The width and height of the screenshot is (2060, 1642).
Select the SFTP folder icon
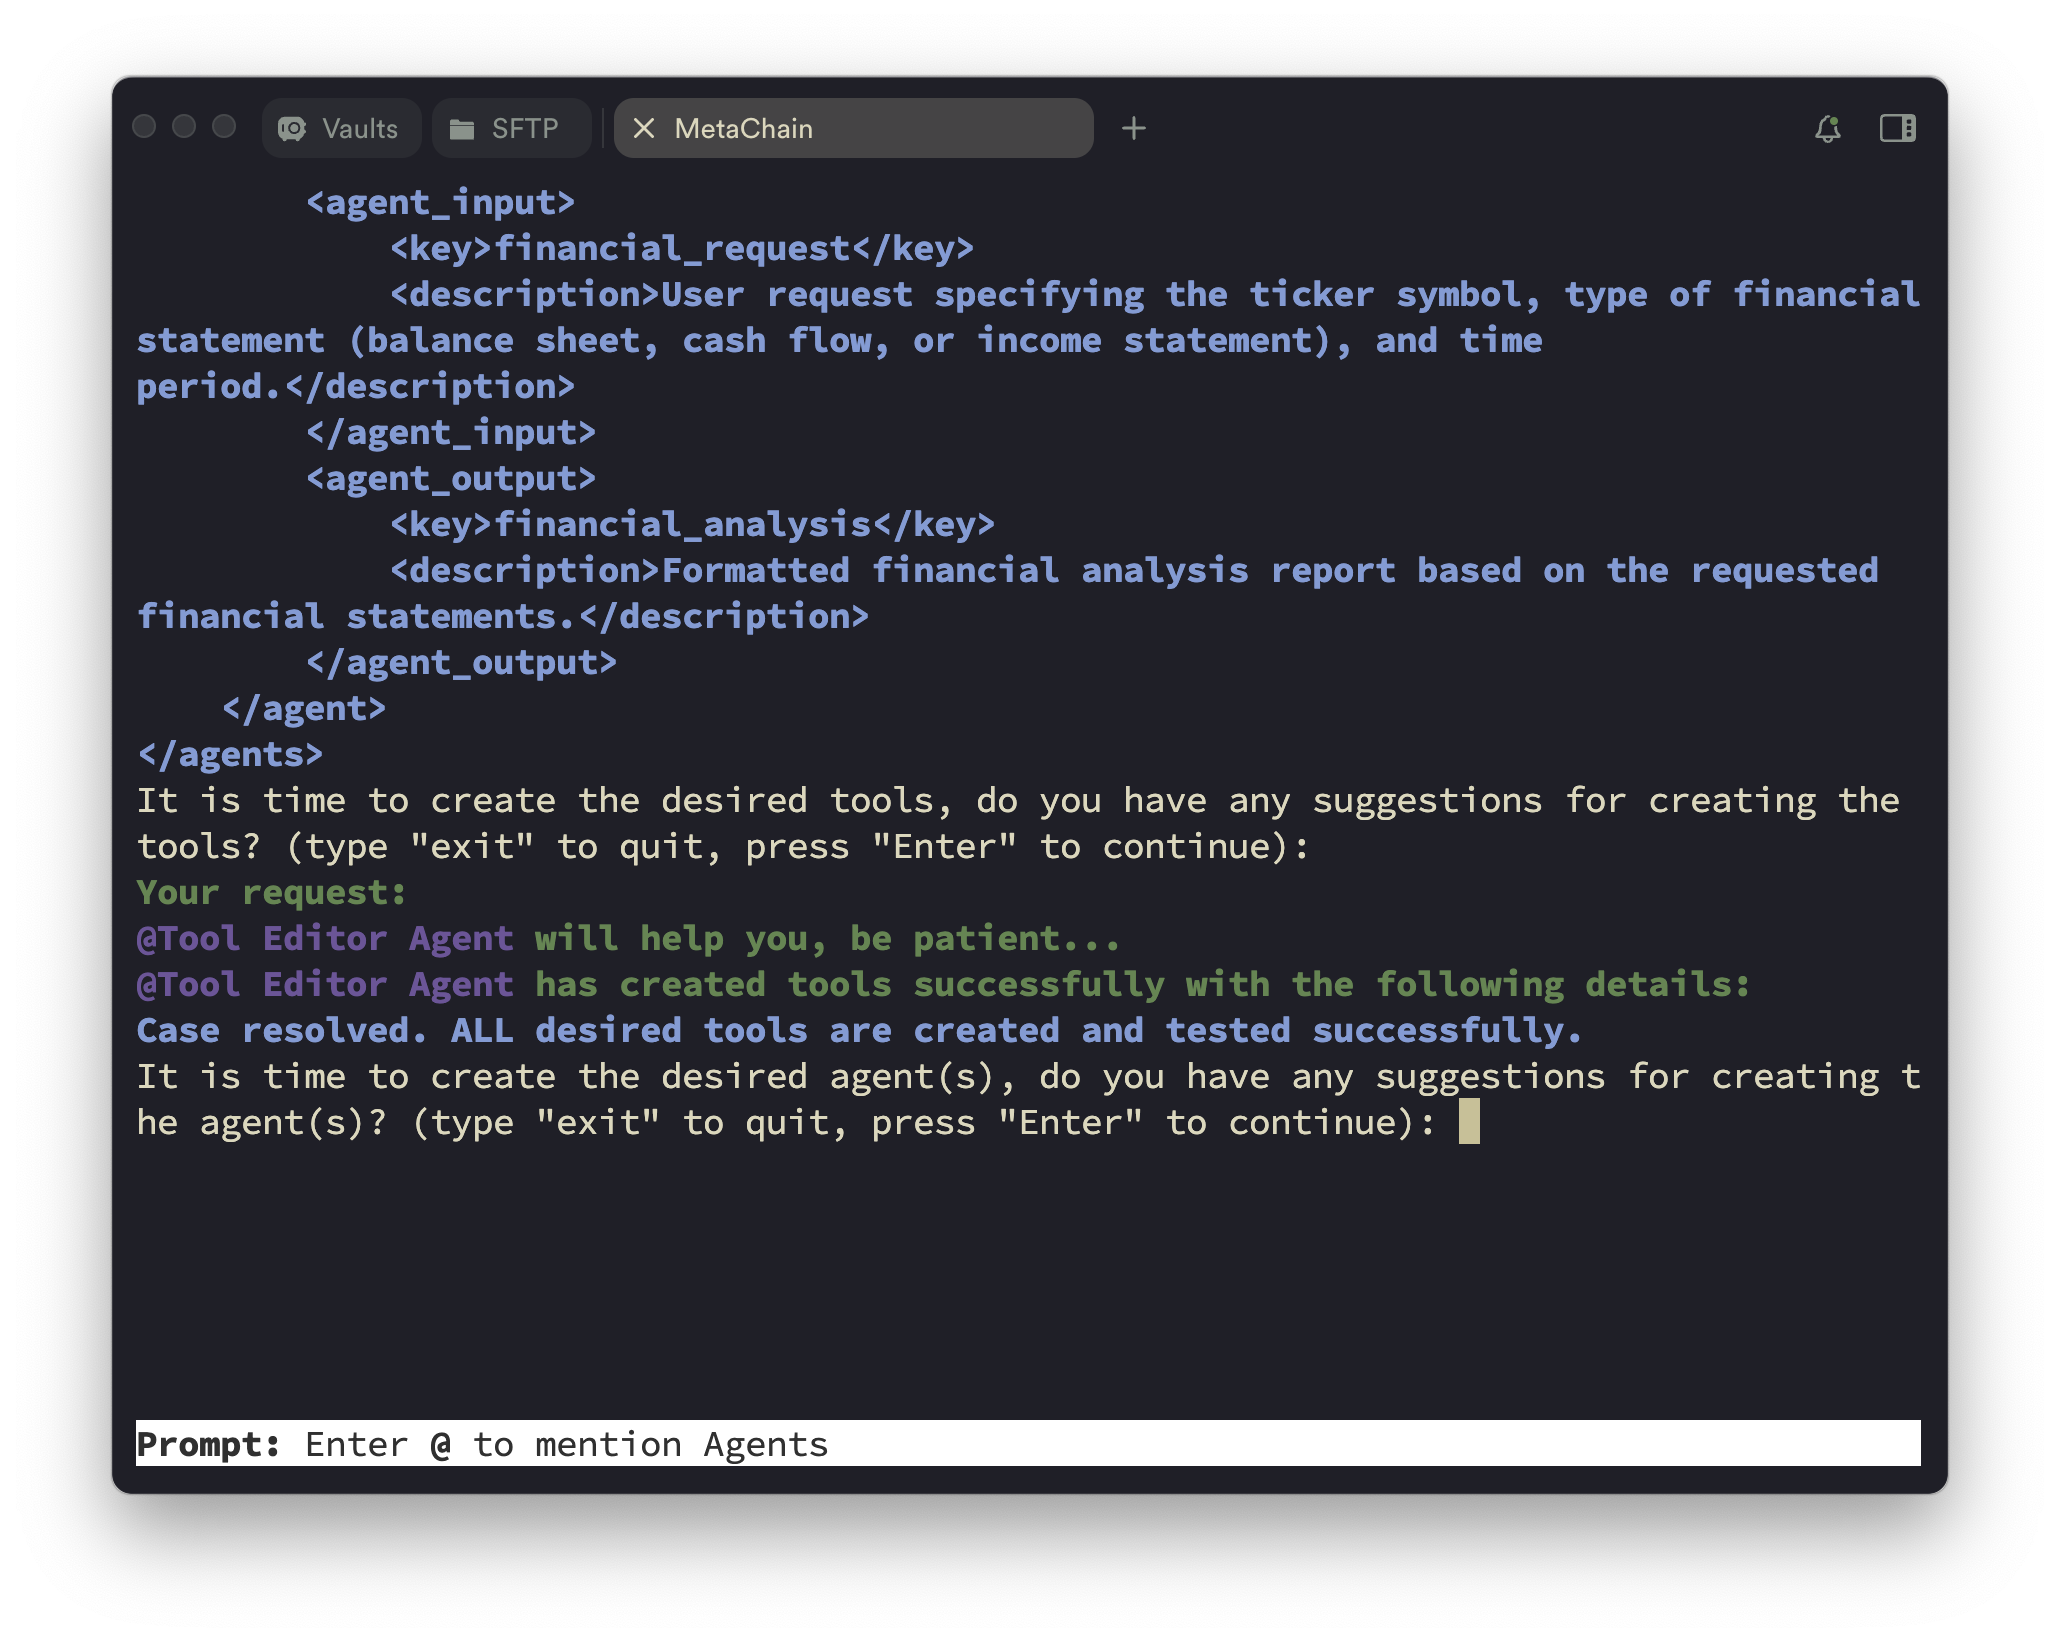[x=463, y=127]
